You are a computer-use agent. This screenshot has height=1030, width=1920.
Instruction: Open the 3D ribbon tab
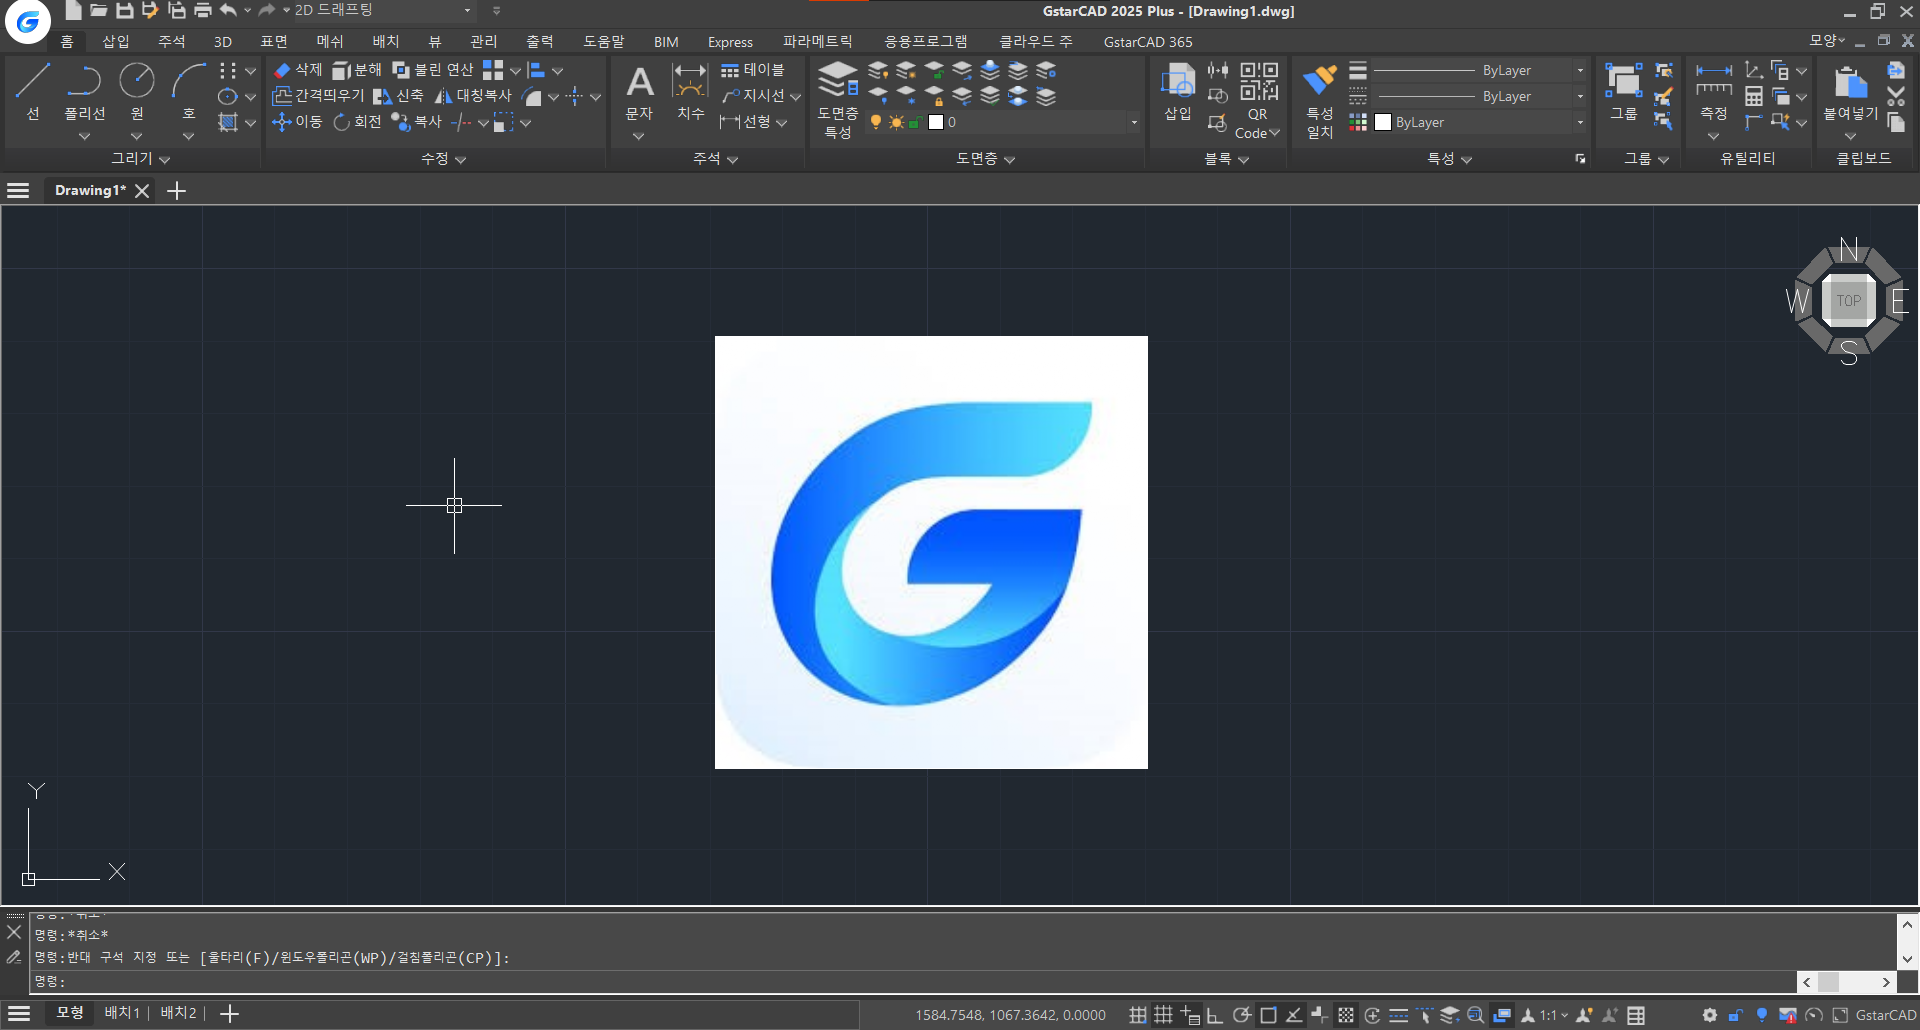pyautogui.click(x=223, y=41)
